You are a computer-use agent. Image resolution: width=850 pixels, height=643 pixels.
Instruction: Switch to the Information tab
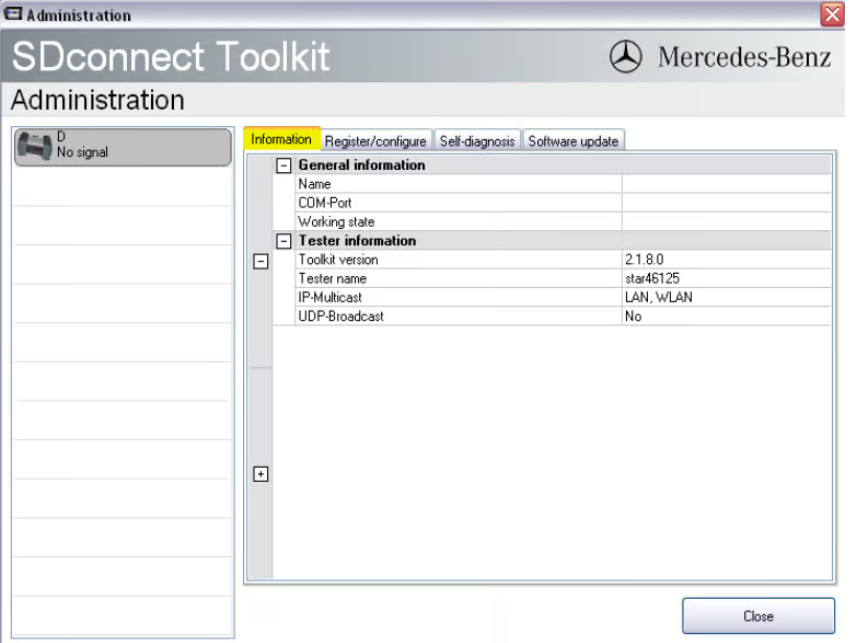pyautogui.click(x=281, y=139)
